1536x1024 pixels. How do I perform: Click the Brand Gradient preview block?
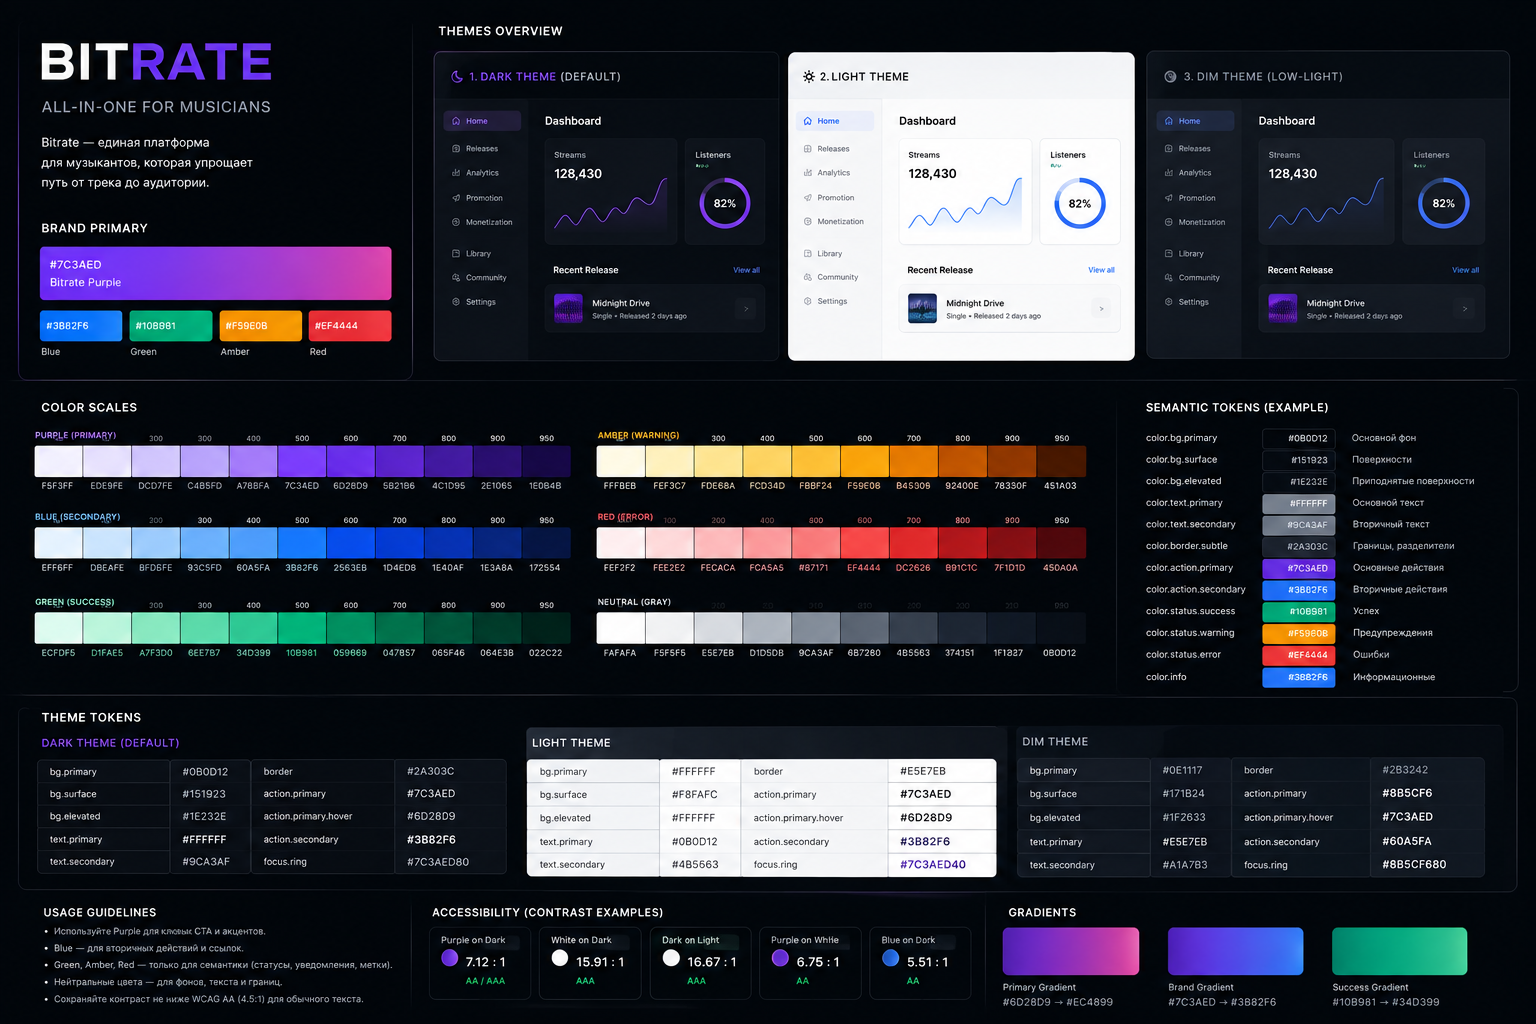click(1235, 951)
